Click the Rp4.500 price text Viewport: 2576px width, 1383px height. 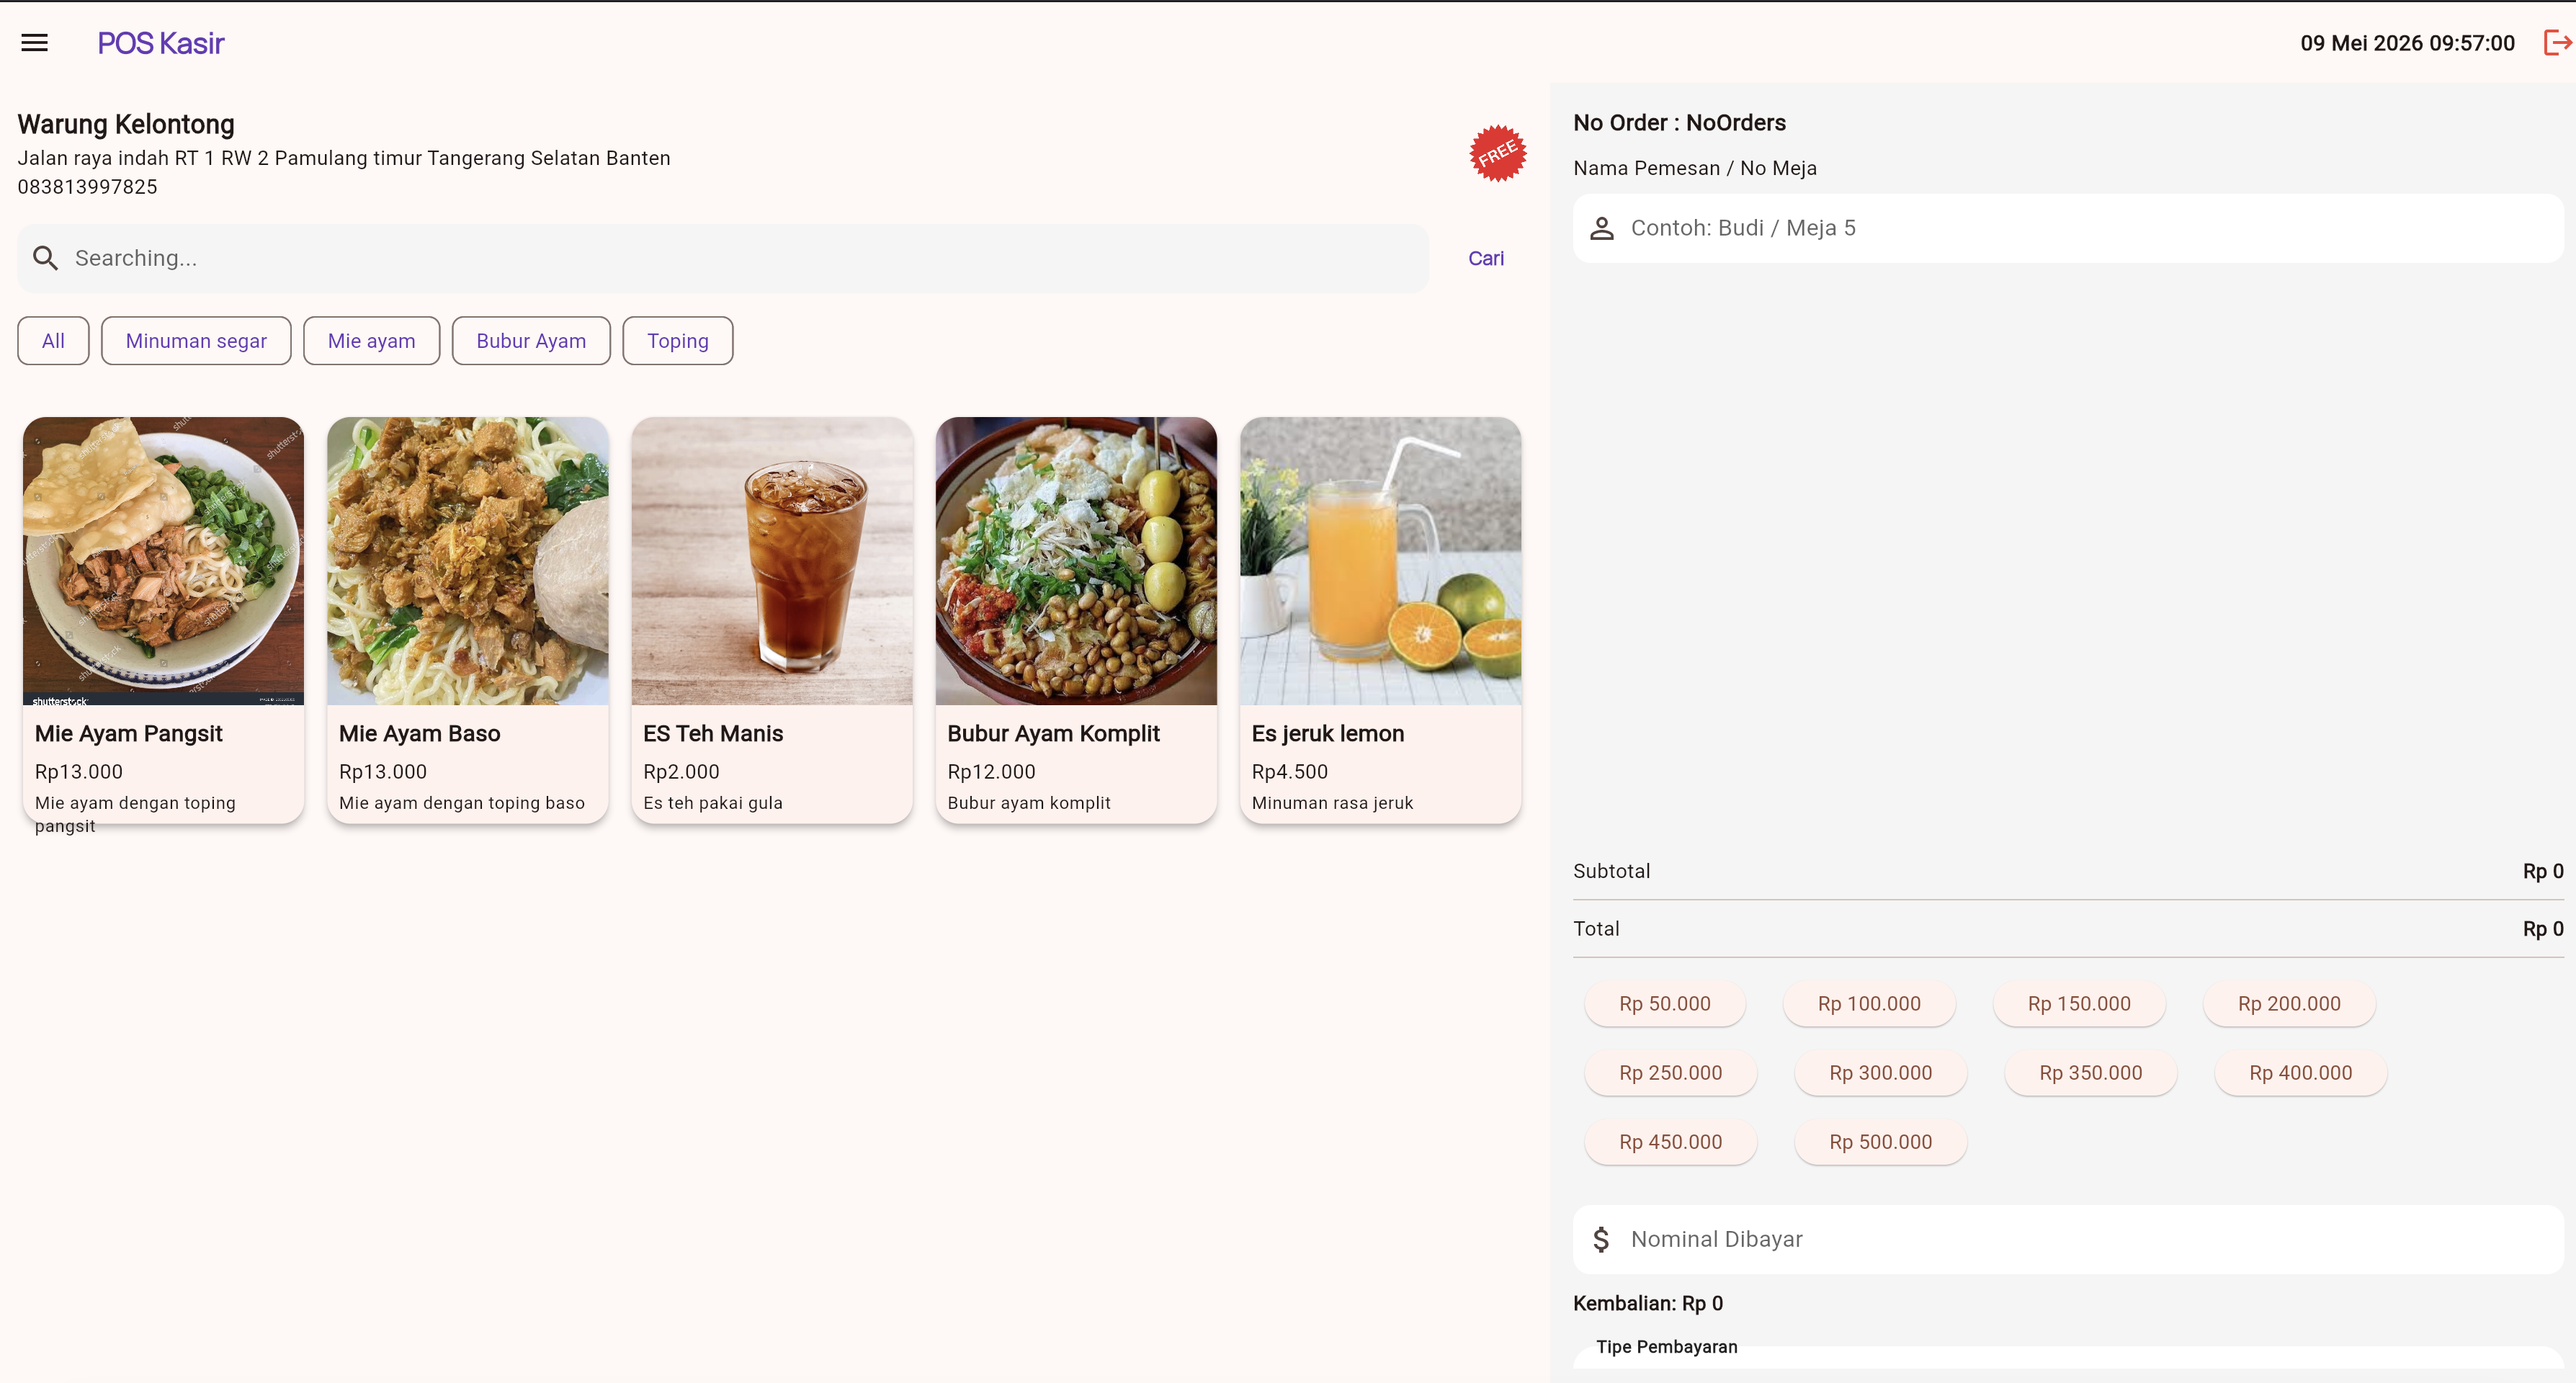pyautogui.click(x=1289, y=771)
